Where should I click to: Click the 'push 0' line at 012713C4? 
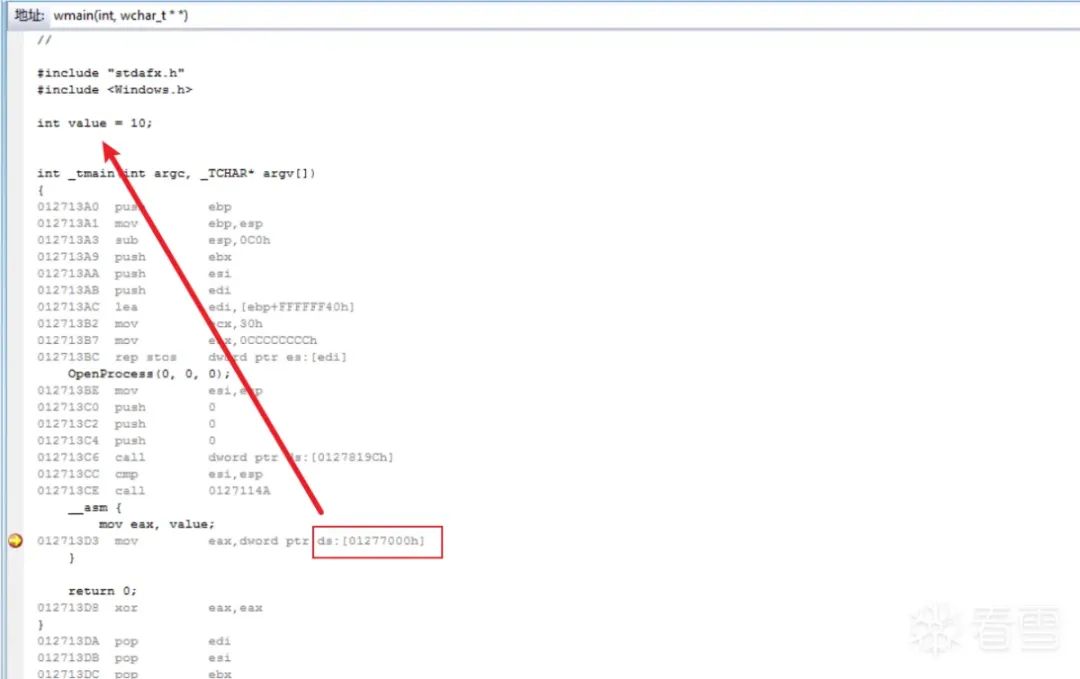point(127,440)
